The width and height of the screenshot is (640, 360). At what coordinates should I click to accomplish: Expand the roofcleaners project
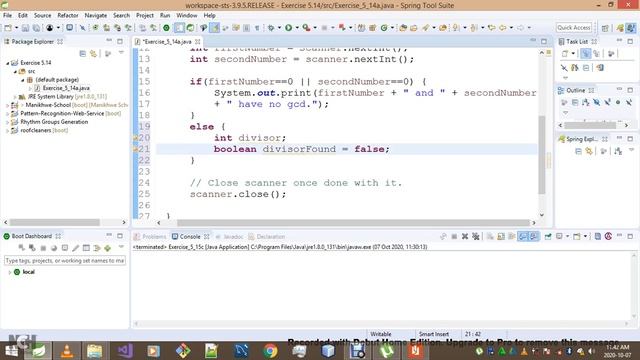pyautogui.click(x=8, y=131)
